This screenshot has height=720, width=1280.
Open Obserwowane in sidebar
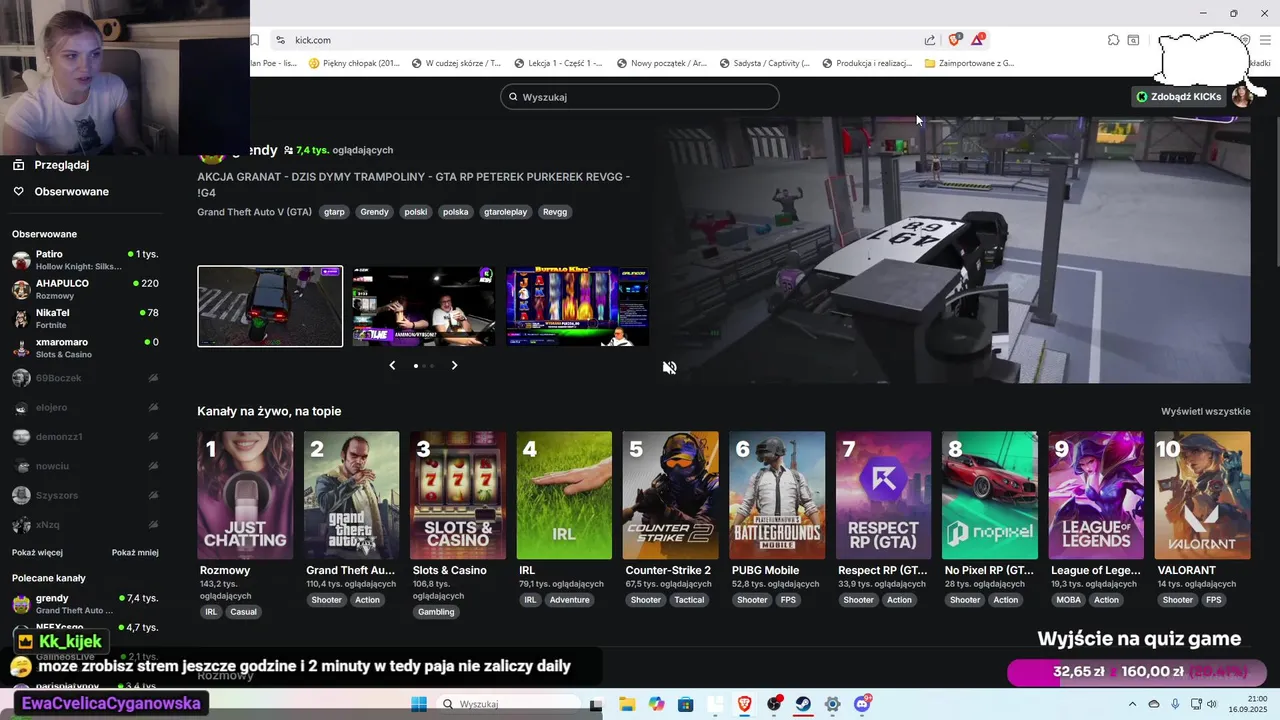[72, 191]
